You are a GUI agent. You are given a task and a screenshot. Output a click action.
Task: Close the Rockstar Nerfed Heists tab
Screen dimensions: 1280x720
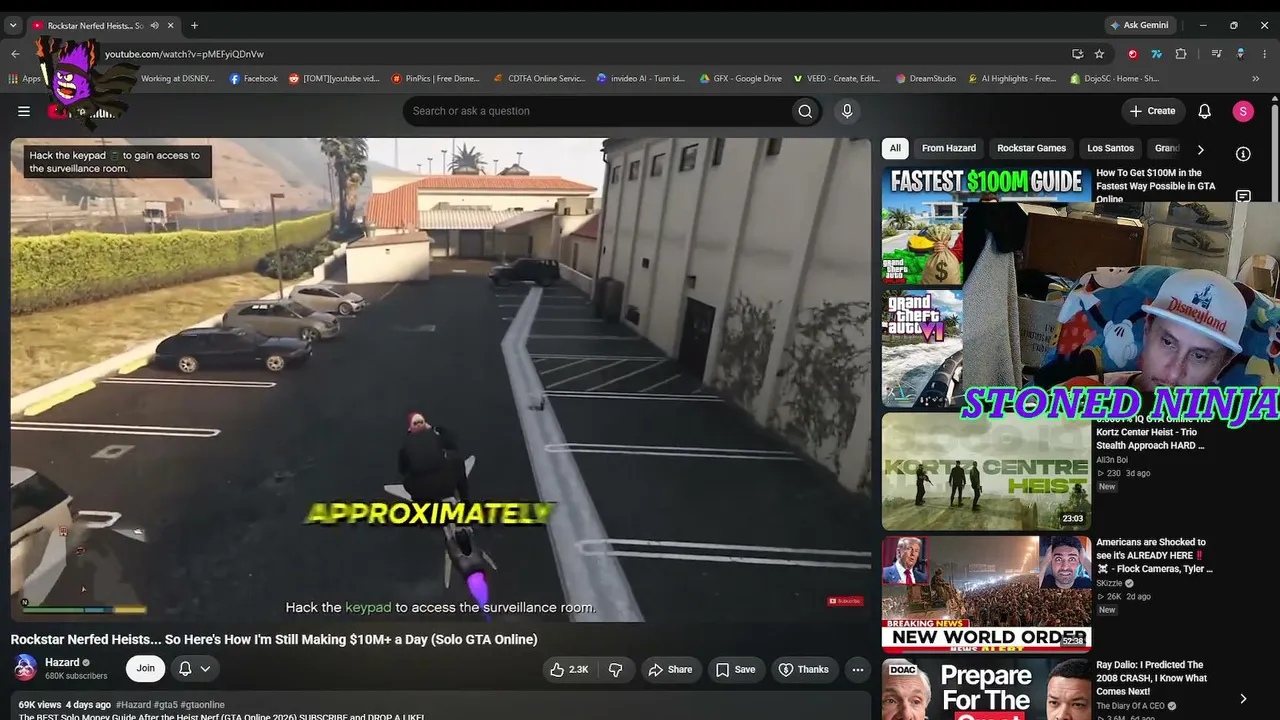pyautogui.click(x=171, y=25)
